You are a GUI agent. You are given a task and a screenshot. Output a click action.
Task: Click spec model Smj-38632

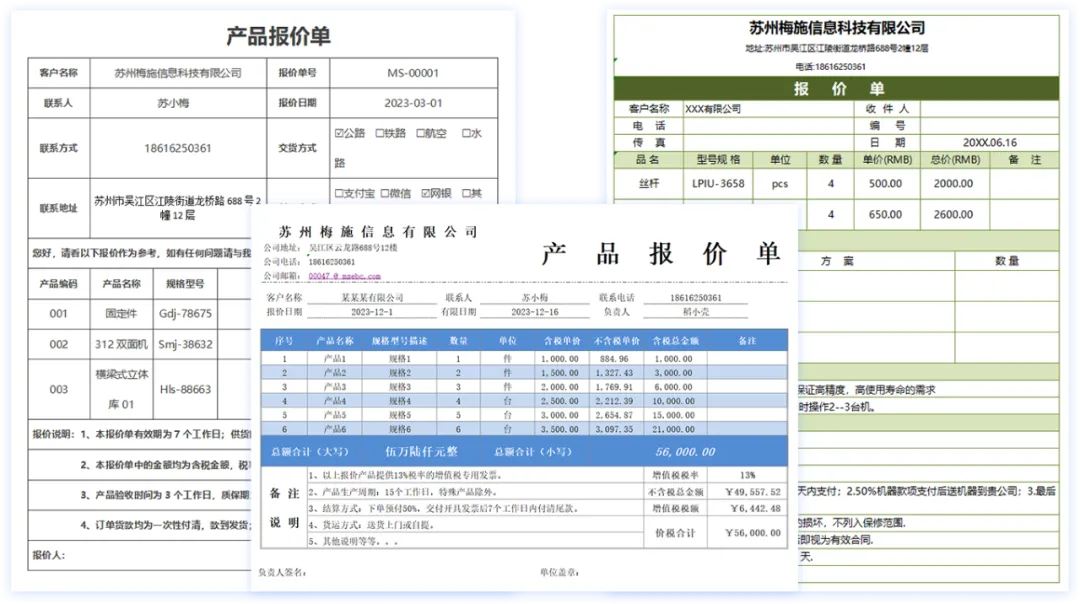click(x=185, y=344)
